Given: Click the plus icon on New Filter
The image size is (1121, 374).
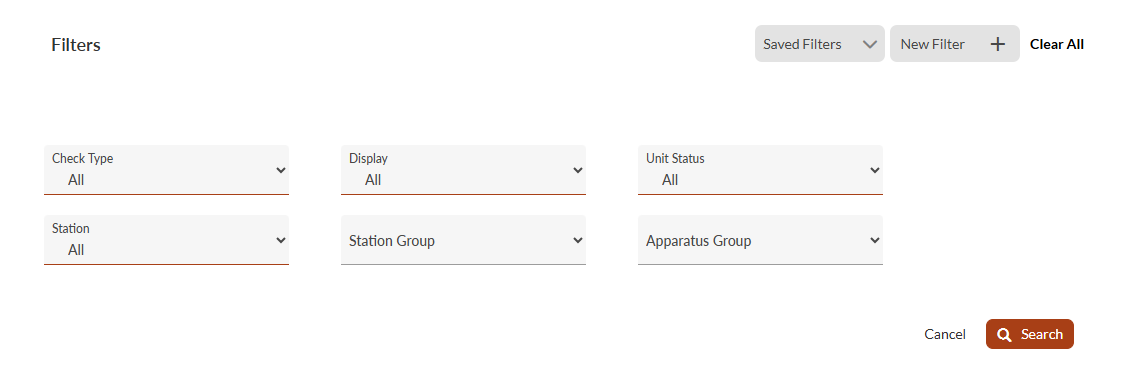Looking at the screenshot, I should (997, 44).
